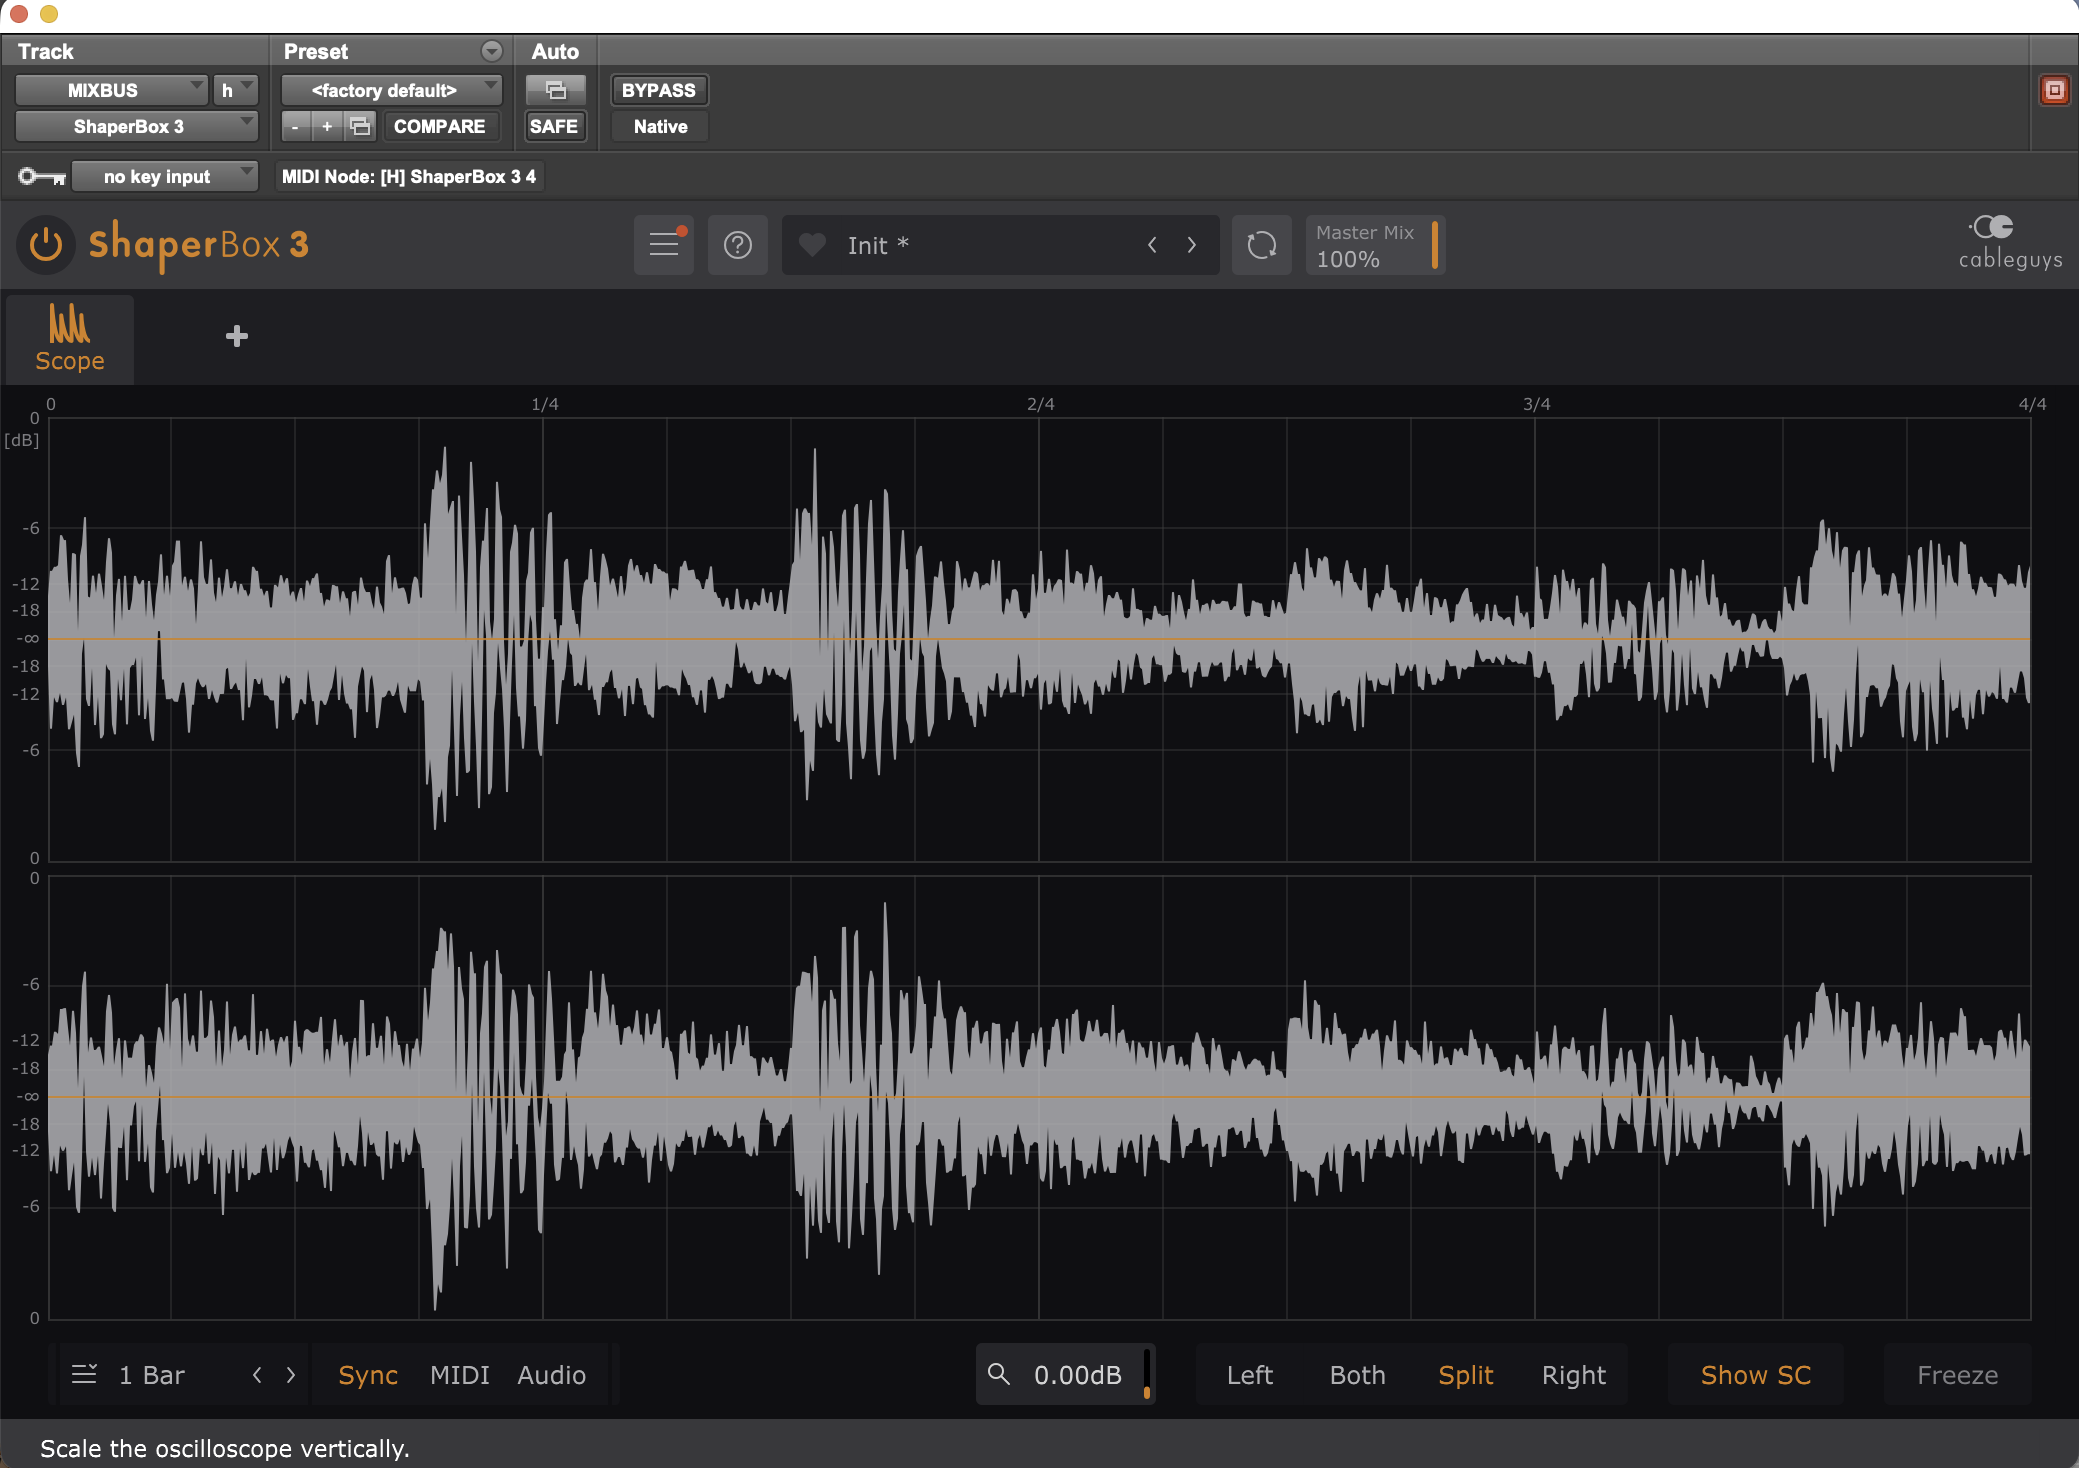2079x1468 pixels.
Task: Click the circular-arrows icon beside the preset name
Action: coord(1262,245)
